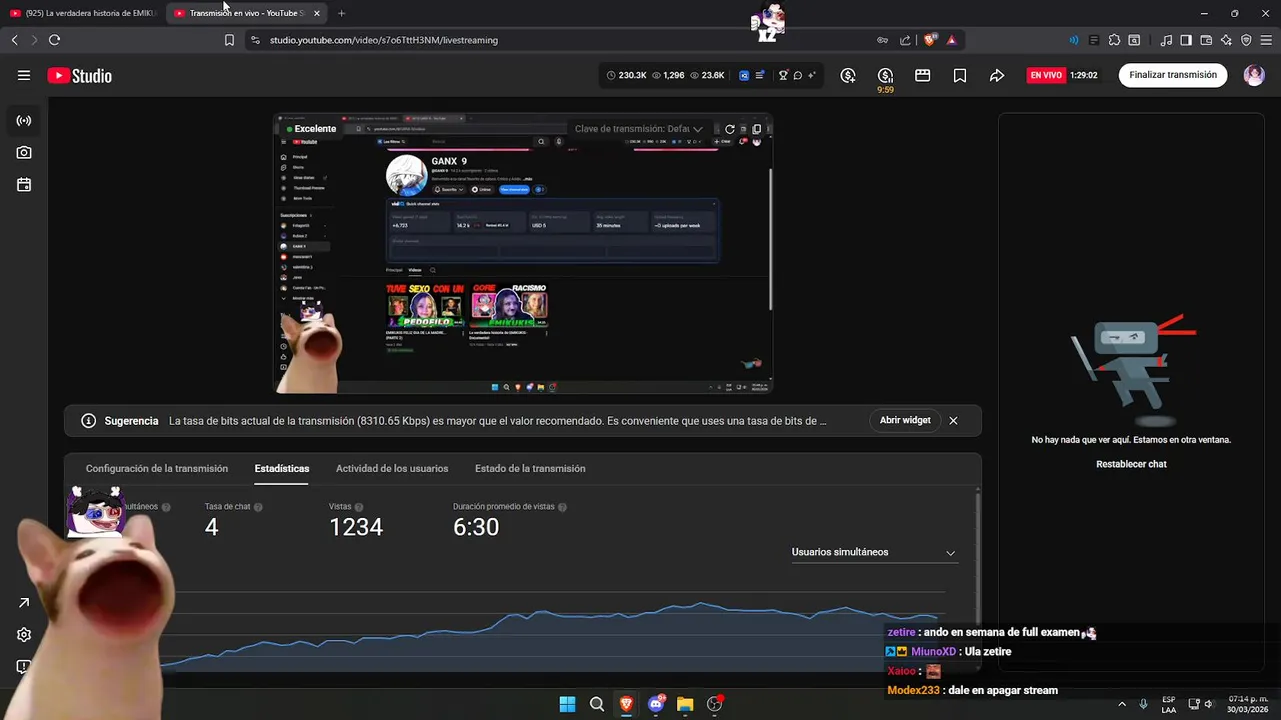Click the pop-out arrow icon in left sidebar
This screenshot has height=720, width=1281.
(x=24, y=603)
